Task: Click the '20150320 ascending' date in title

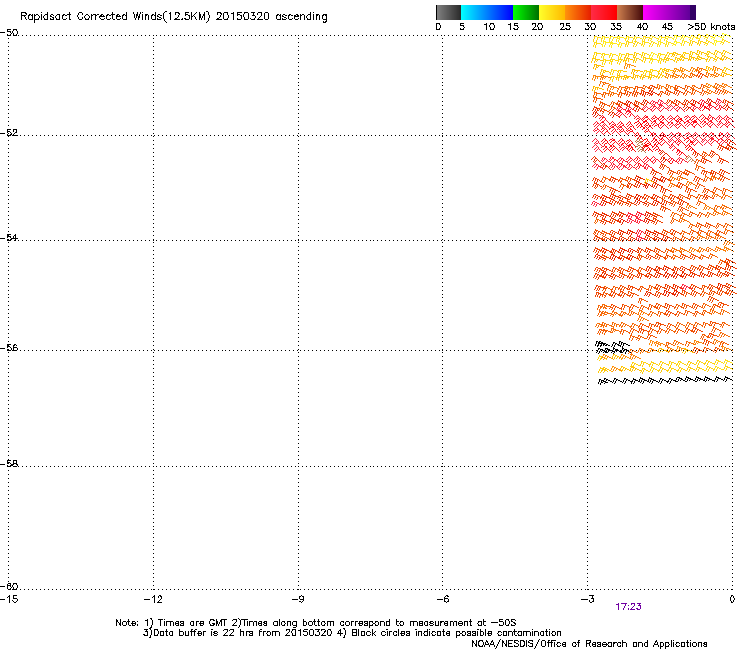Action: click(x=271, y=17)
